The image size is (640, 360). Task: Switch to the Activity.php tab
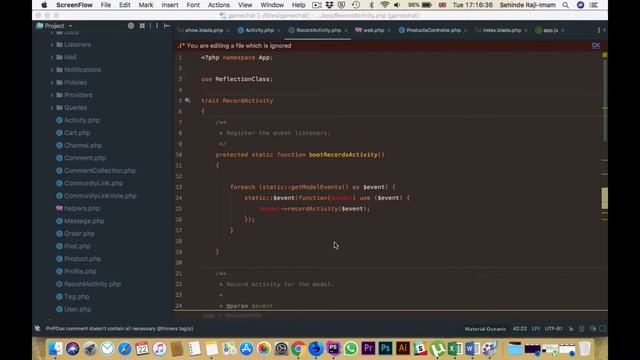coord(259,30)
